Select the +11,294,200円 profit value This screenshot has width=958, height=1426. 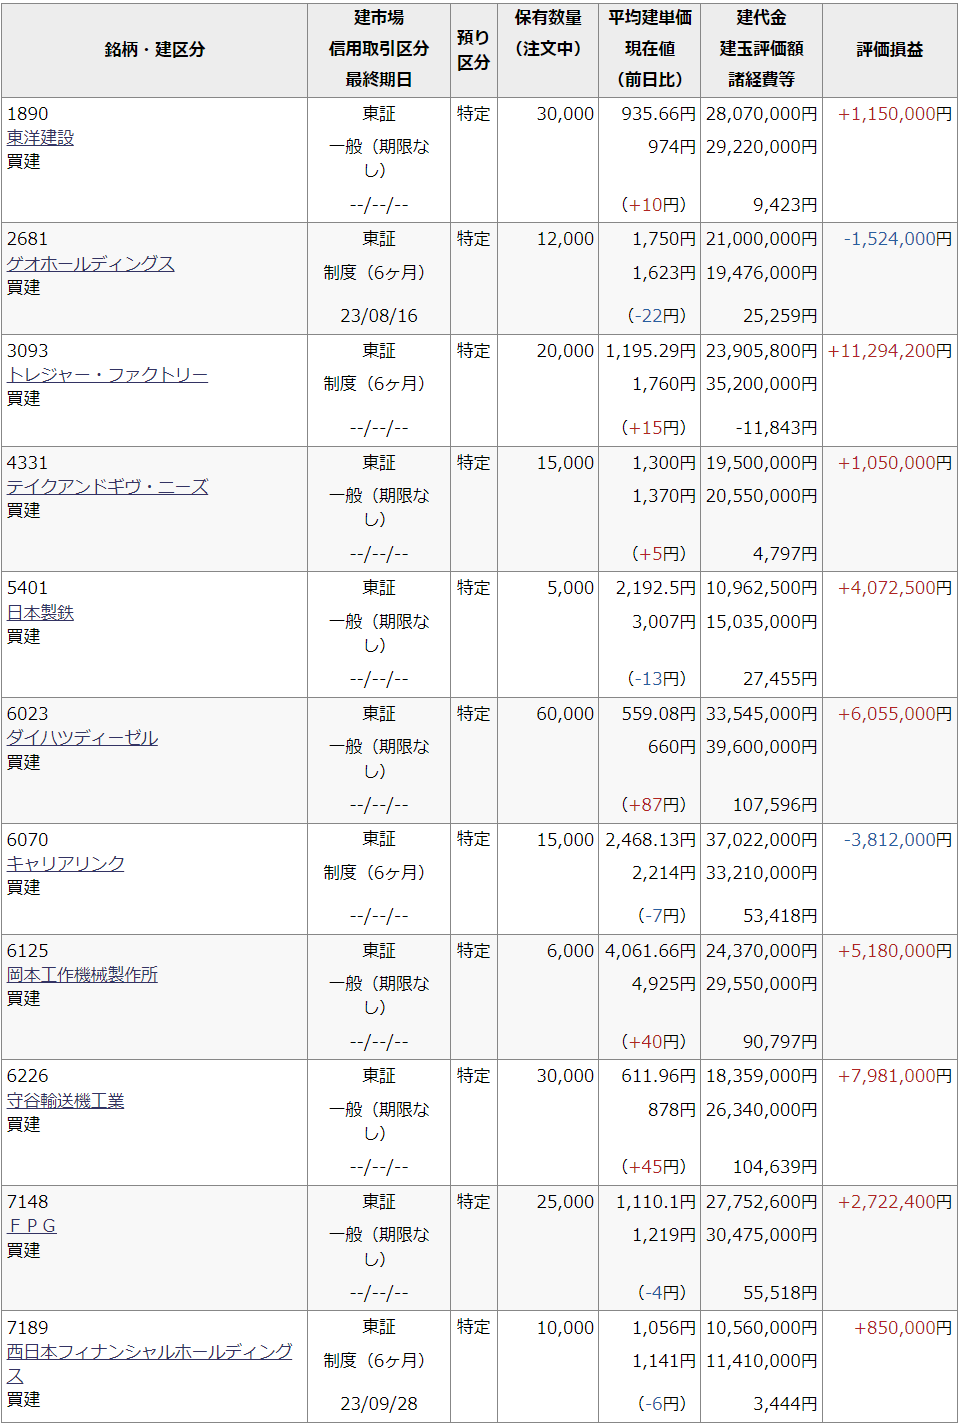pos(890,351)
